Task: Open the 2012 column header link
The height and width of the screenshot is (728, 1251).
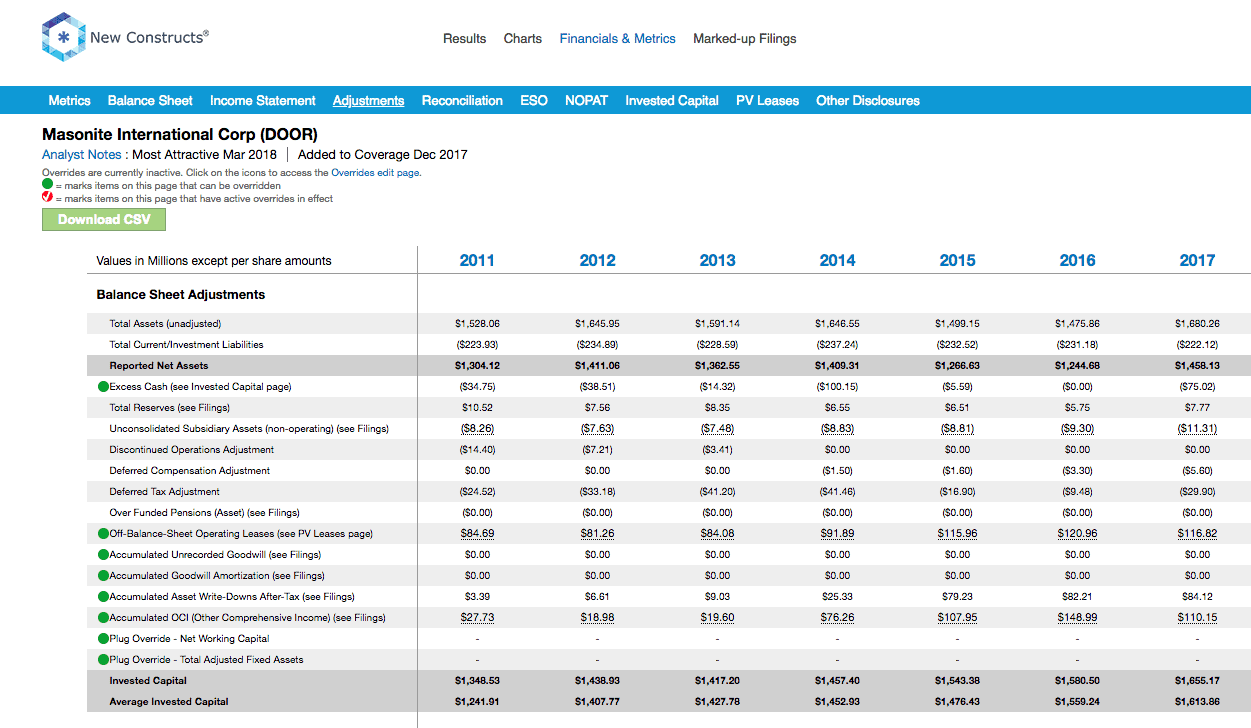Action: (x=597, y=260)
